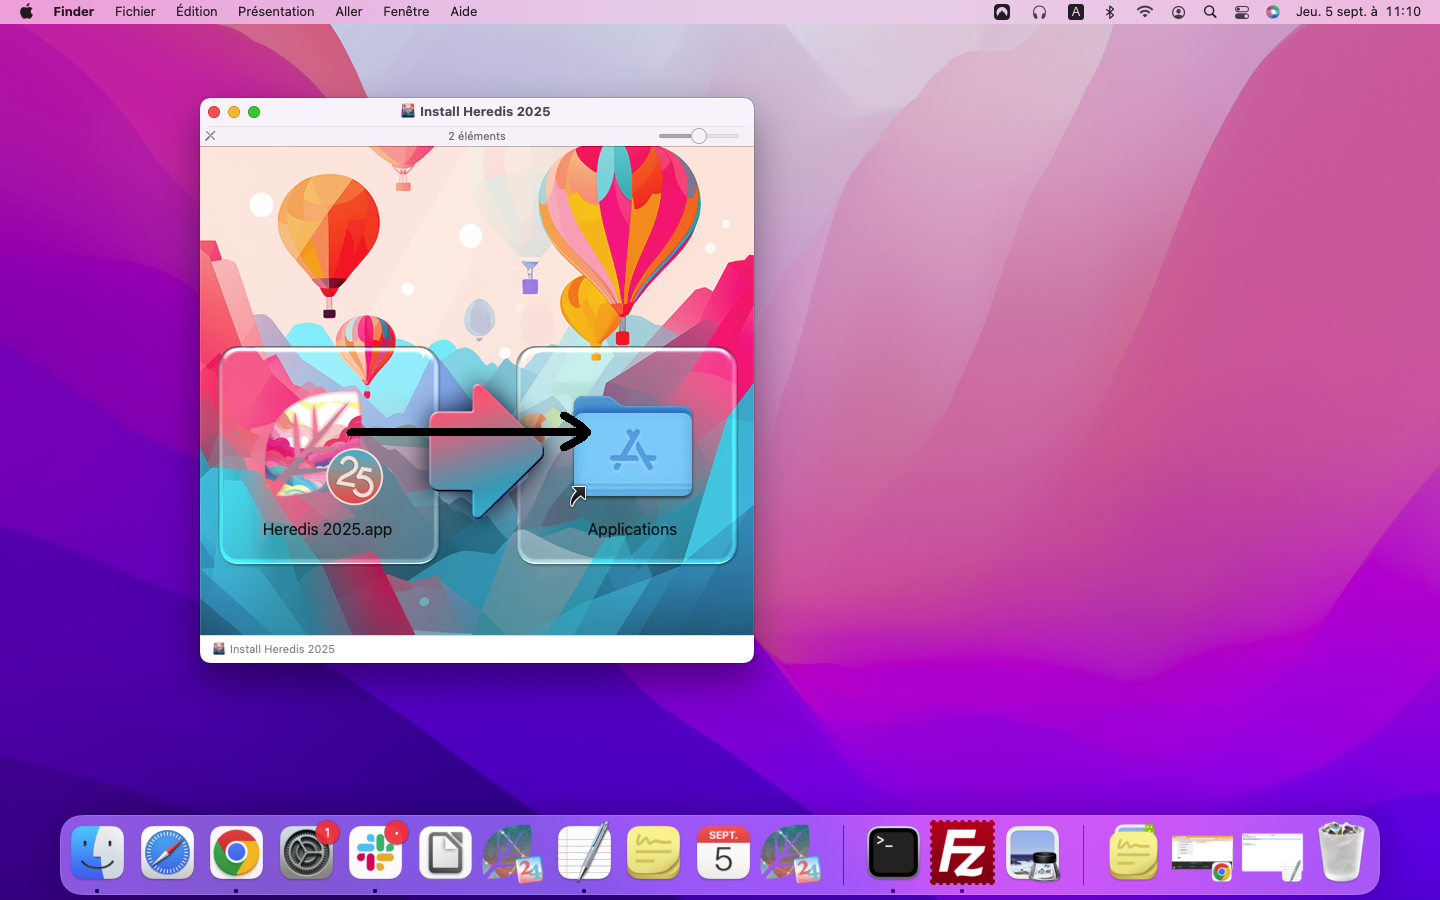The image size is (1440, 900).
Task: Launch Terminal from the dock
Action: [892, 853]
